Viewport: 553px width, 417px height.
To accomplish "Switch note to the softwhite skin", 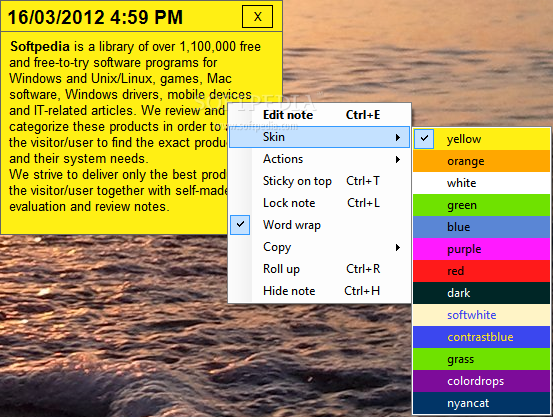I will pos(481,315).
